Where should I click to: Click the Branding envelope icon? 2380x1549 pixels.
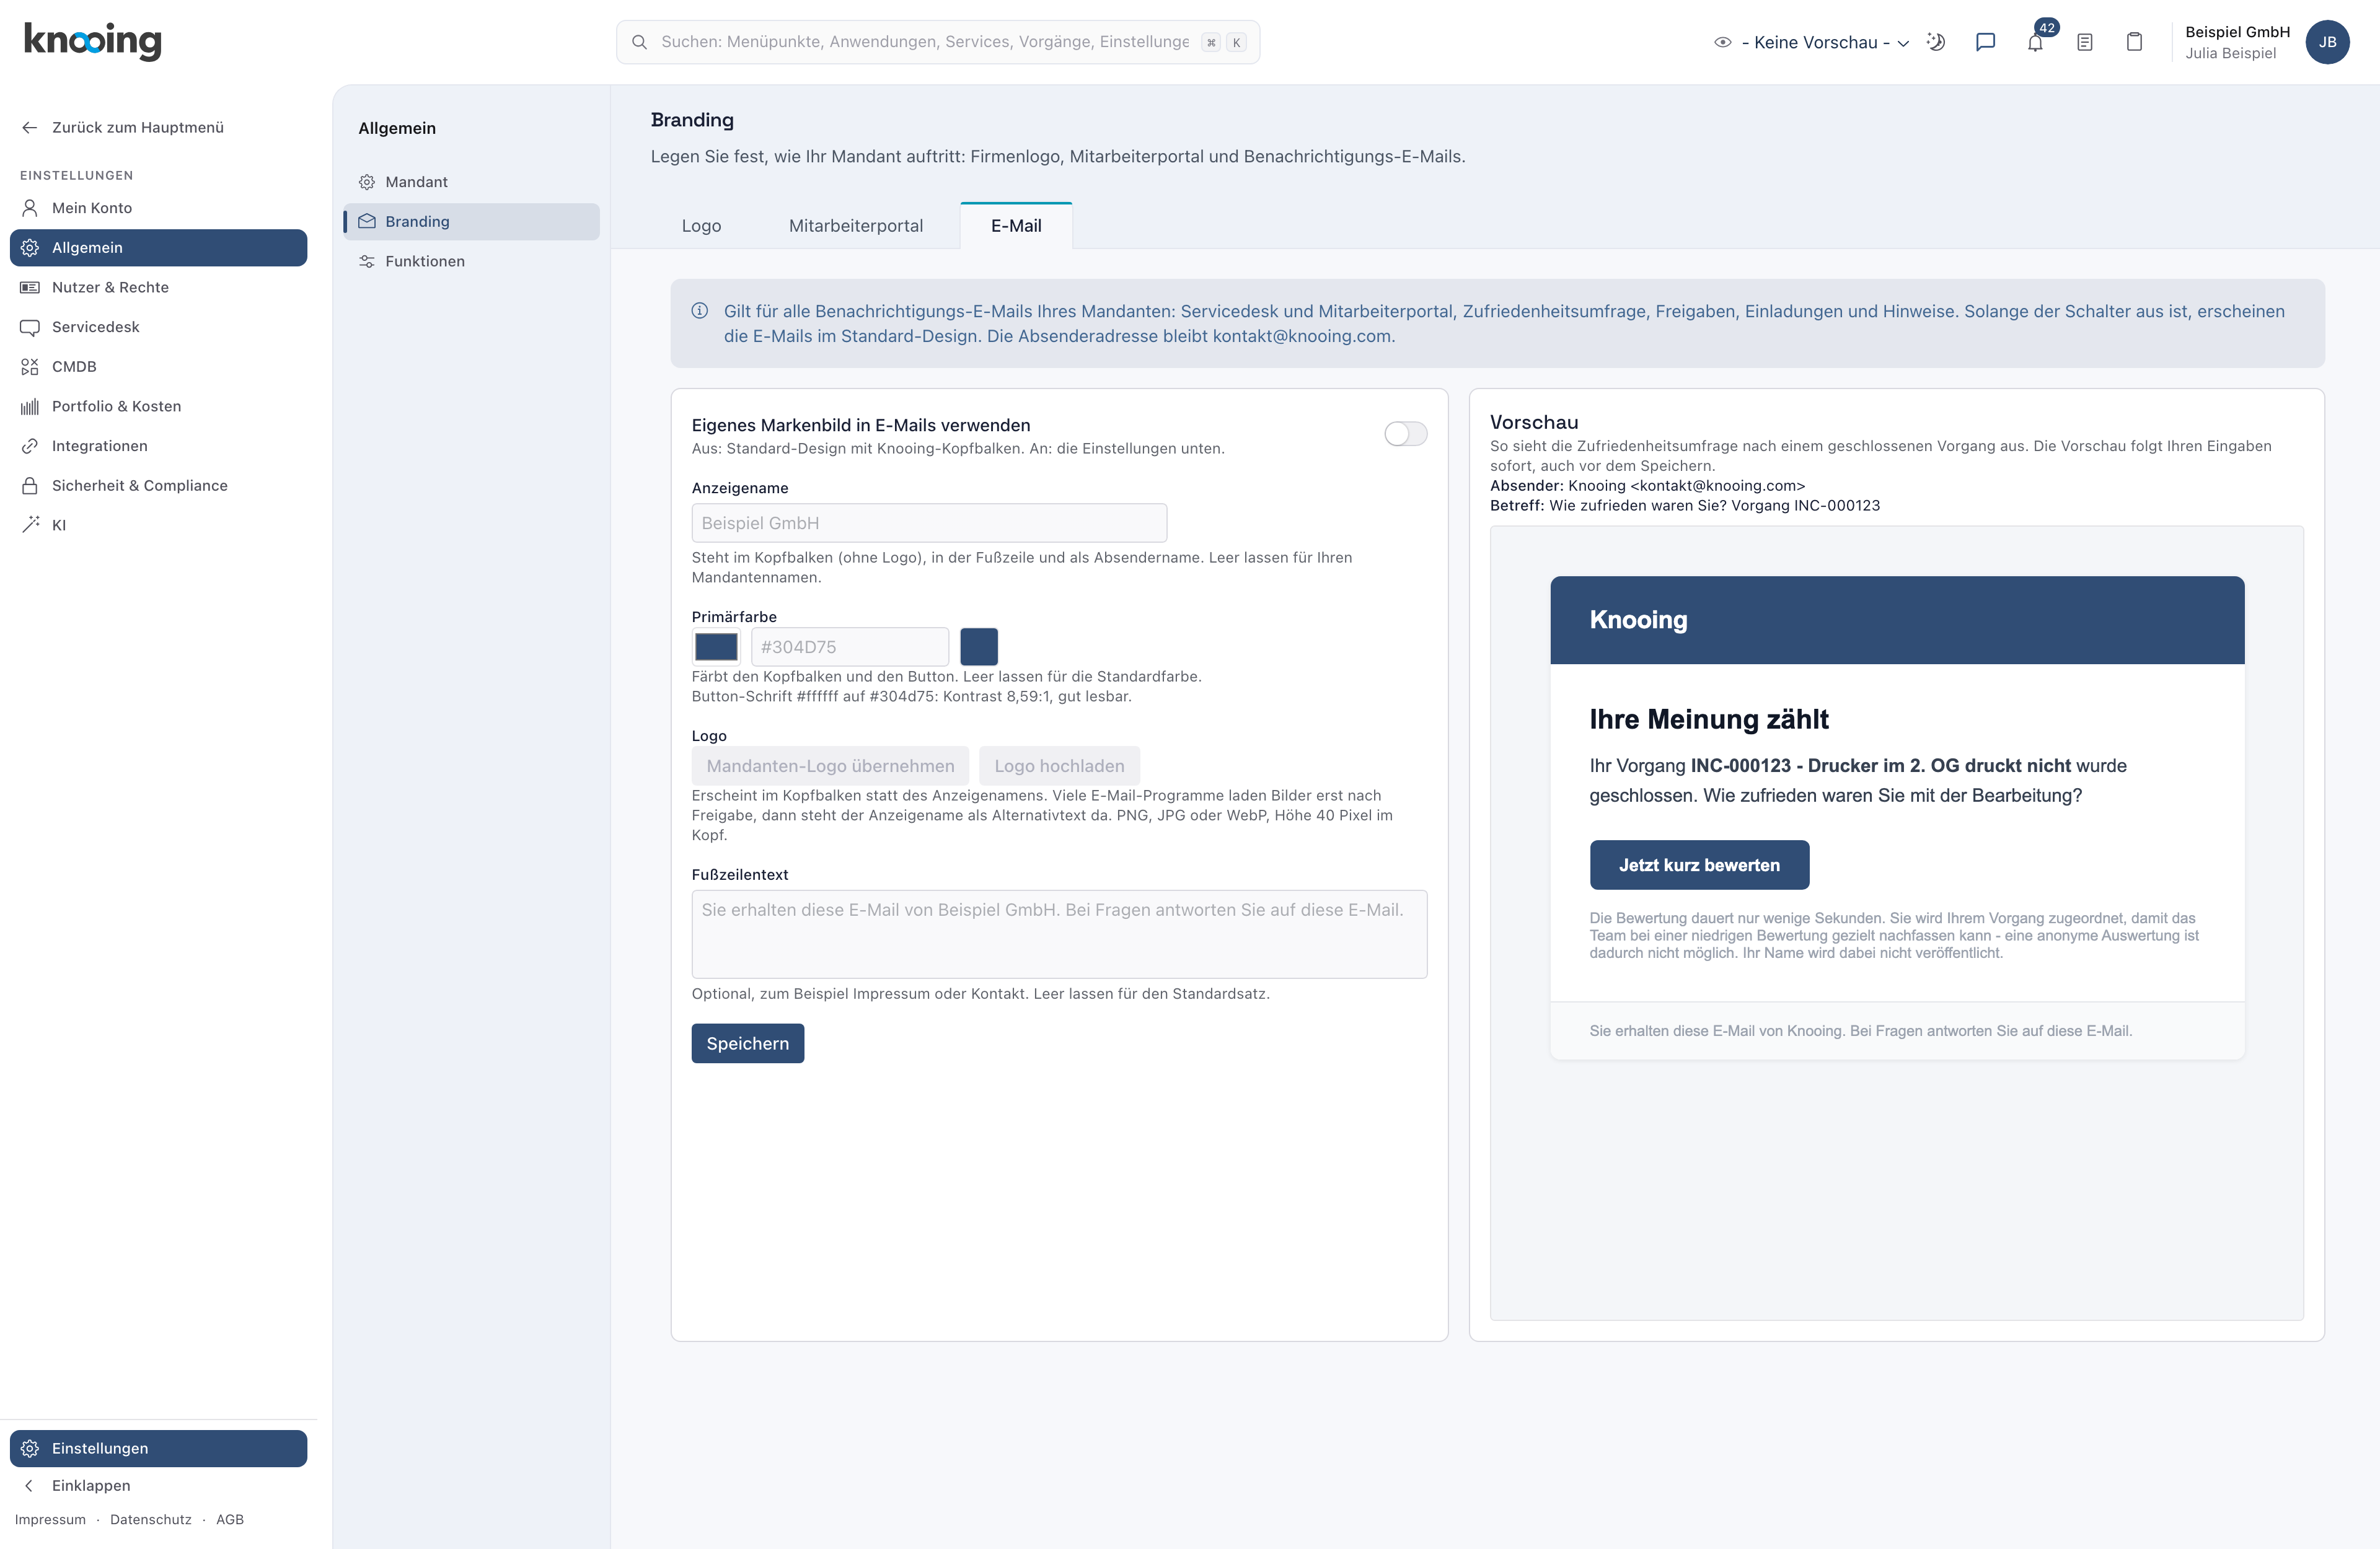[367, 221]
